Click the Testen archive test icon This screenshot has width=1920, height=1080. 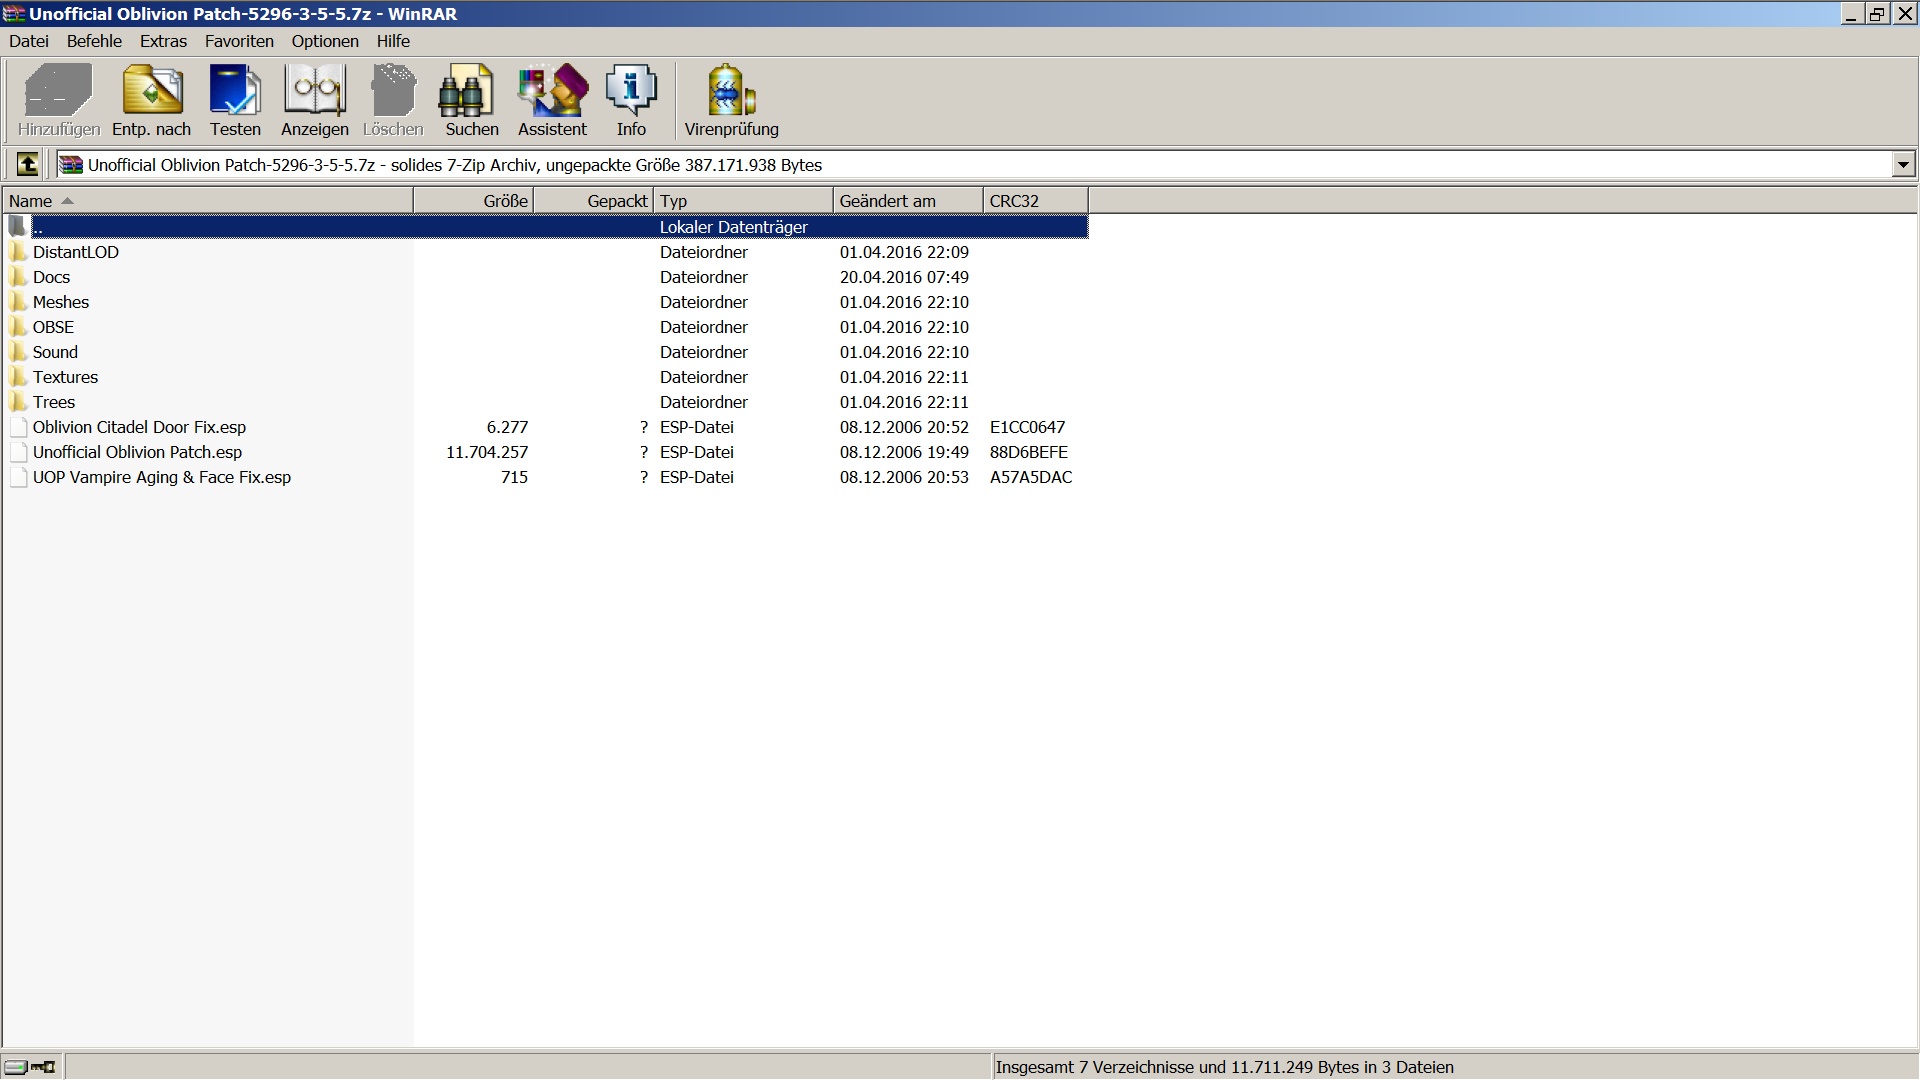(235, 100)
